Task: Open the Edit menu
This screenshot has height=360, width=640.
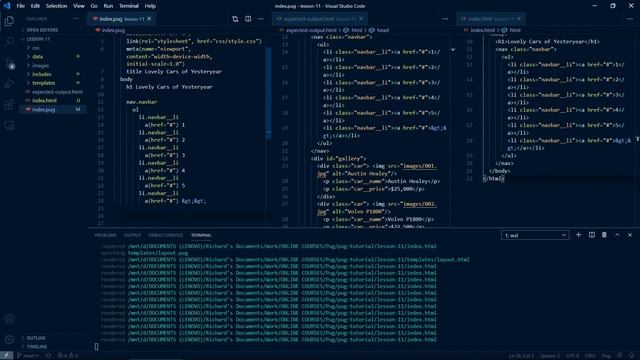Action: [35, 6]
